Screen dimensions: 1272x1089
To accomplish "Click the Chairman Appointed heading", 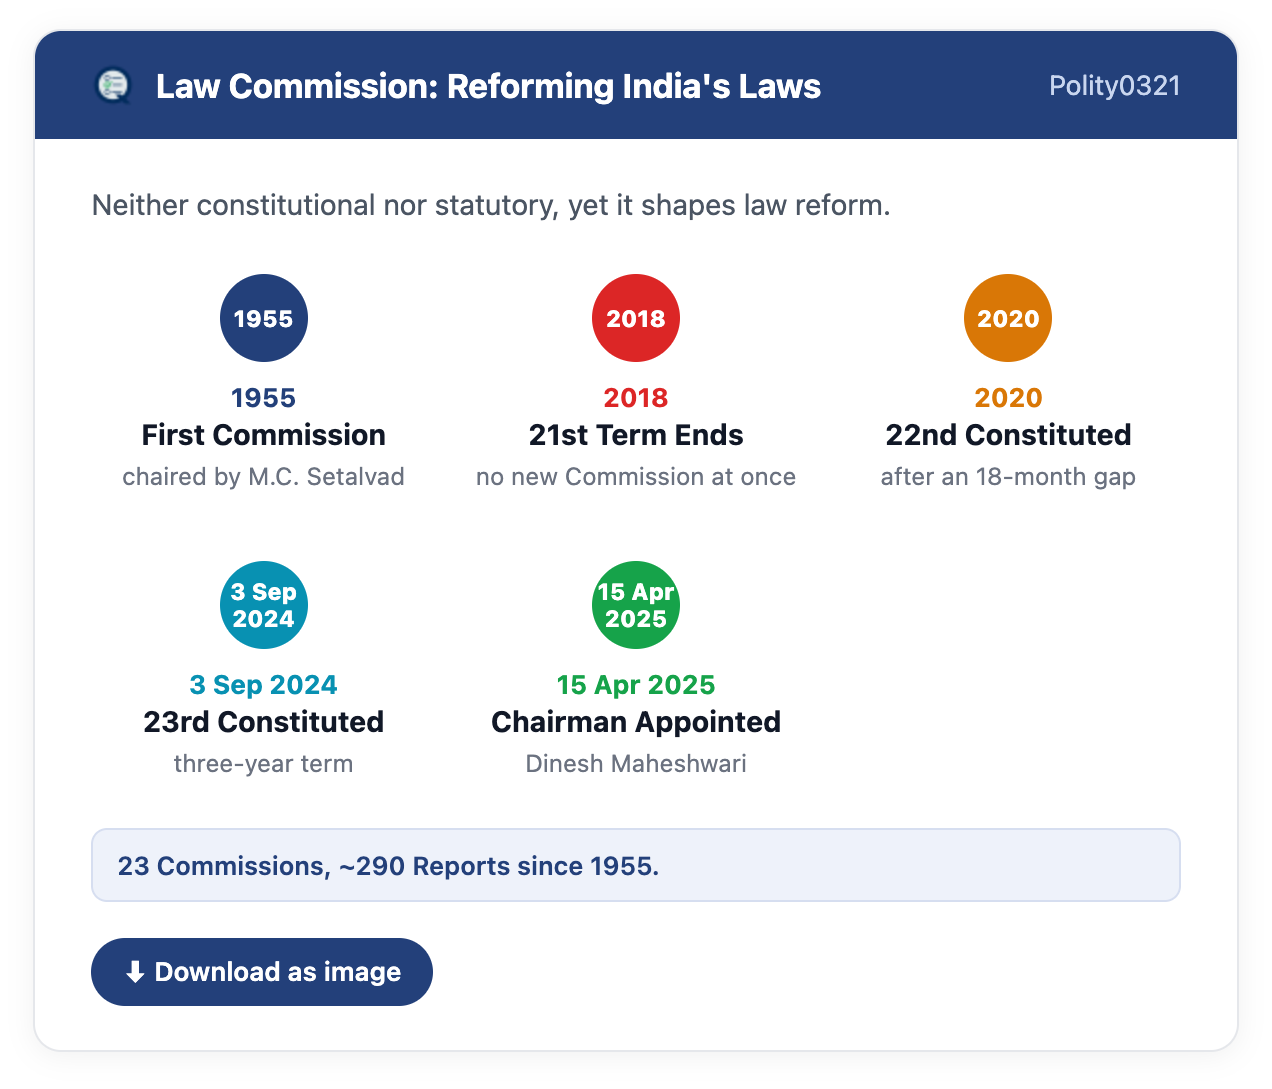I will click(636, 722).
